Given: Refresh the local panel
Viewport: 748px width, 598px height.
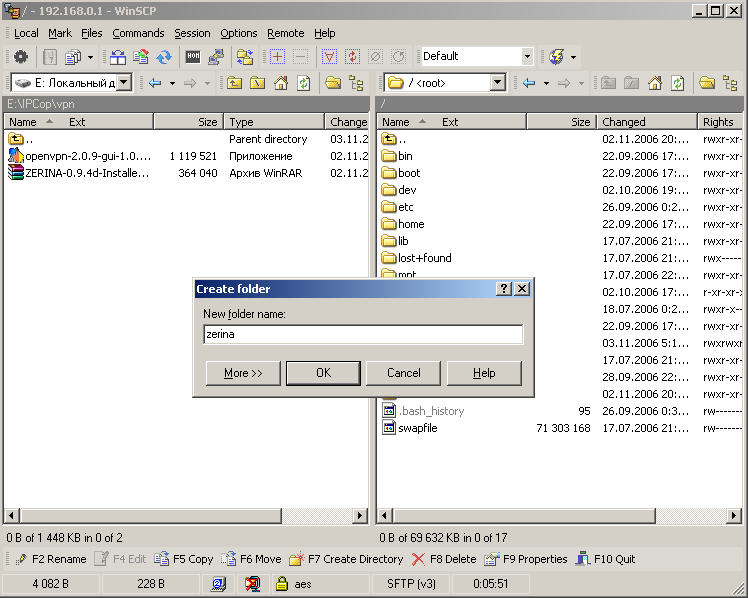Looking at the screenshot, I should 304,83.
